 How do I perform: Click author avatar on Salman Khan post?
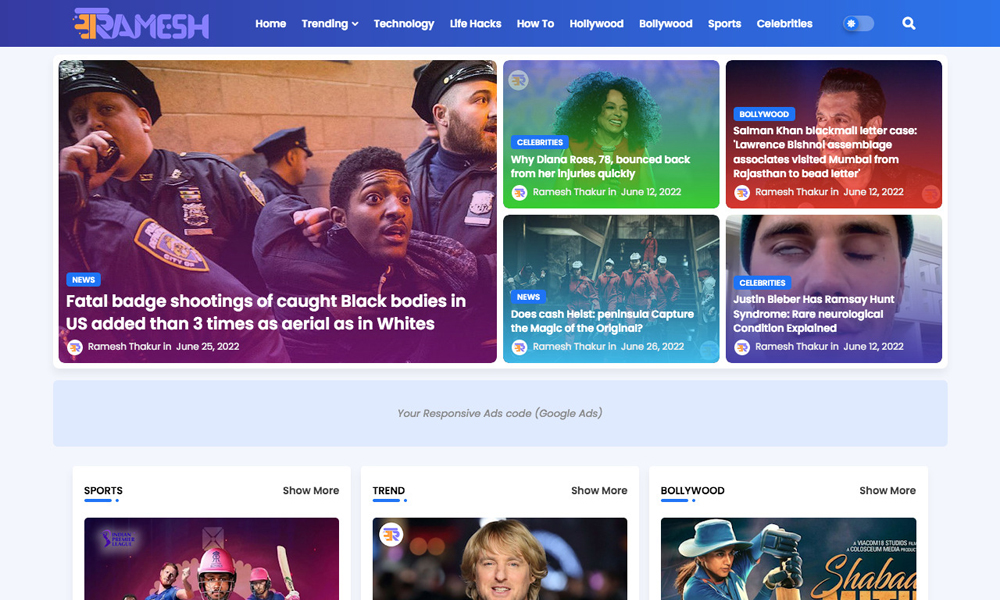(742, 192)
